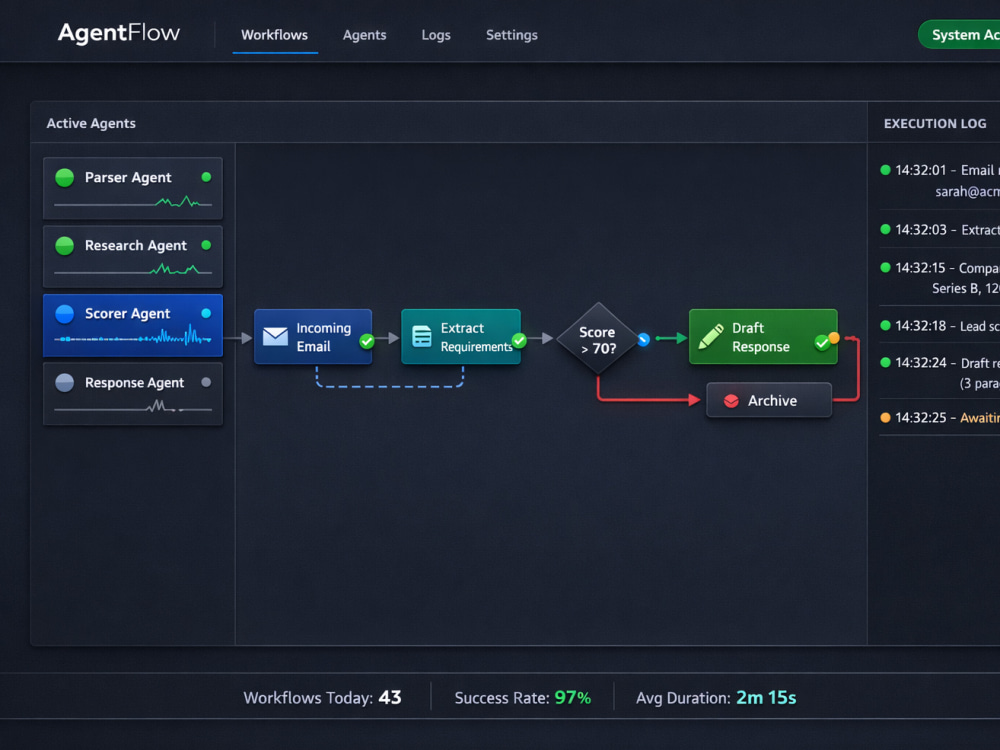The width and height of the screenshot is (1000, 750).
Task: Click the 14:32:24 execution log entry
Action: point(939,372)
